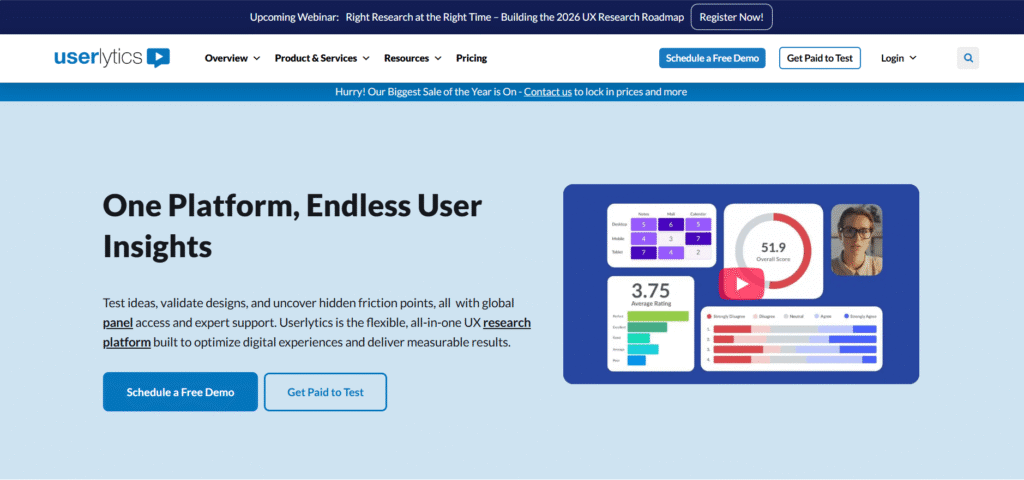
Task: Play the video with red play button
Action: point(741,283)
